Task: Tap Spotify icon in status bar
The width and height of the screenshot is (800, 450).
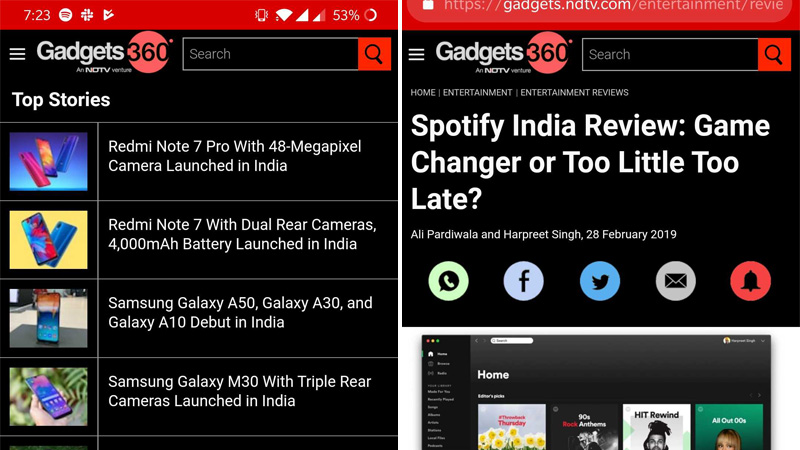Action: click(65, 15)
